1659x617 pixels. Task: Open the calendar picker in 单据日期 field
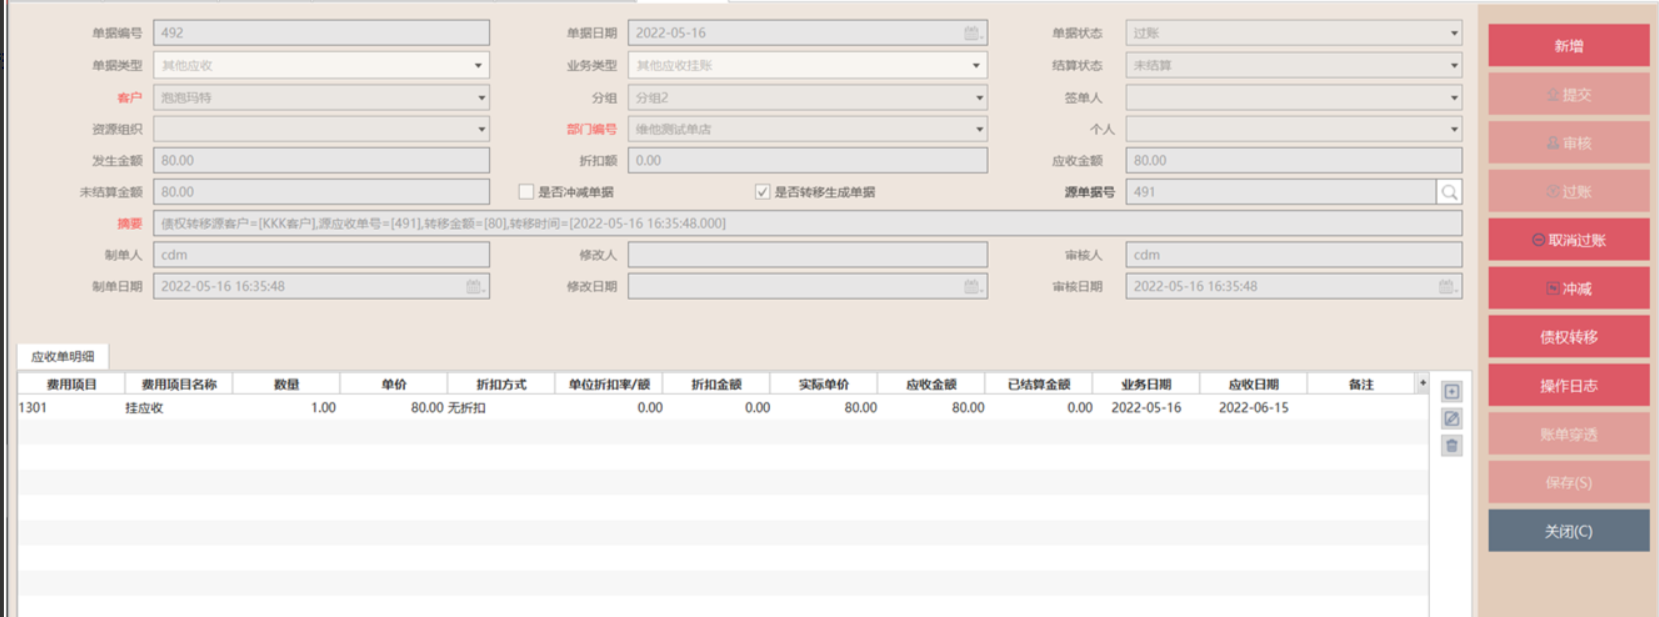[972, 33]
